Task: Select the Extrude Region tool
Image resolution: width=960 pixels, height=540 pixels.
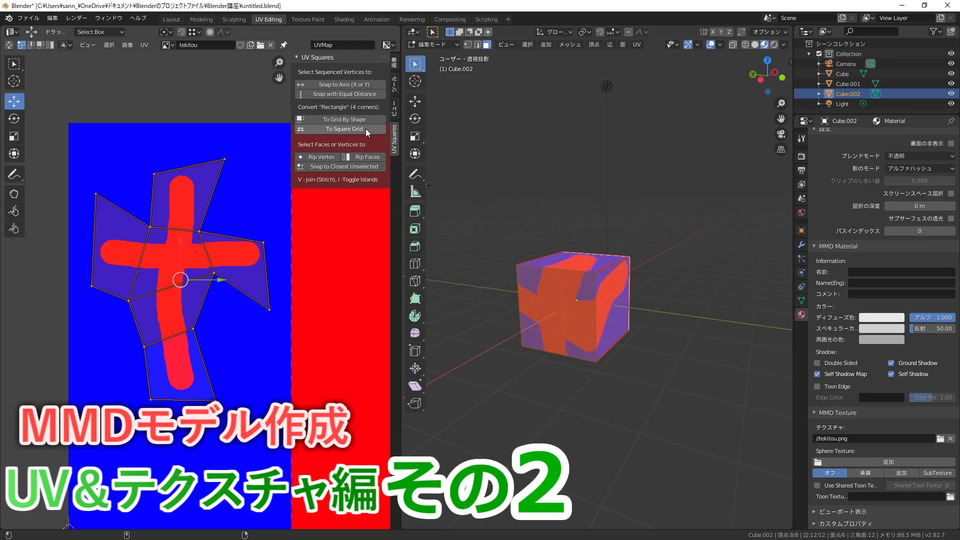Action: [415, 211]
